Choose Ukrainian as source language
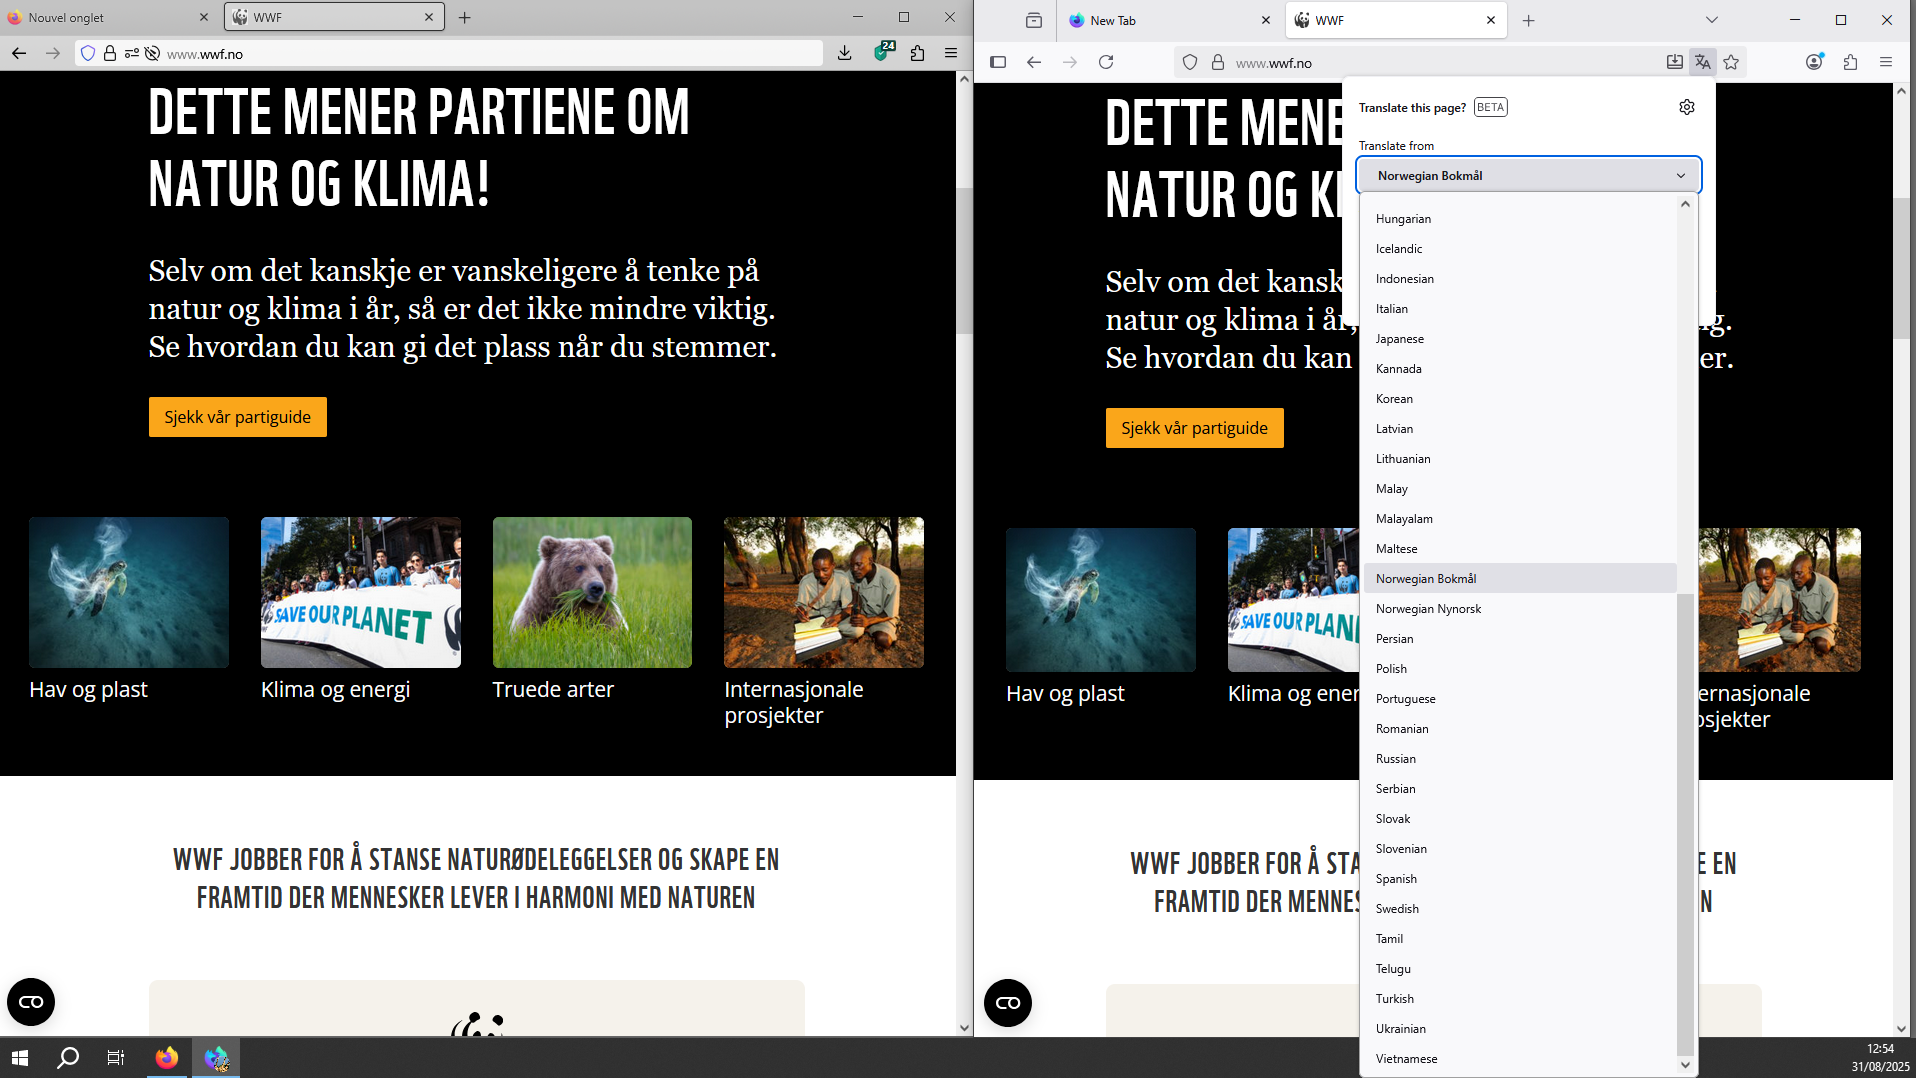 (x=1519, y=1029)
